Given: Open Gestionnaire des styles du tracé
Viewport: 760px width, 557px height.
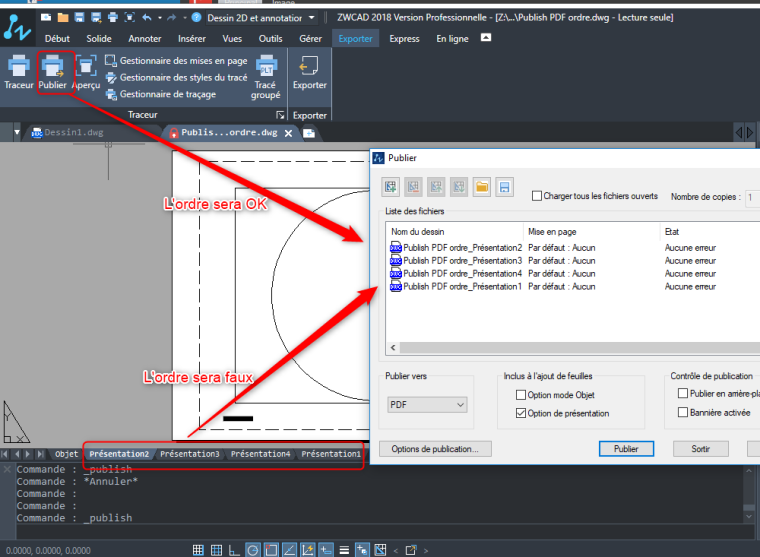Looking at the screenshot, I should tap(176, 78).
